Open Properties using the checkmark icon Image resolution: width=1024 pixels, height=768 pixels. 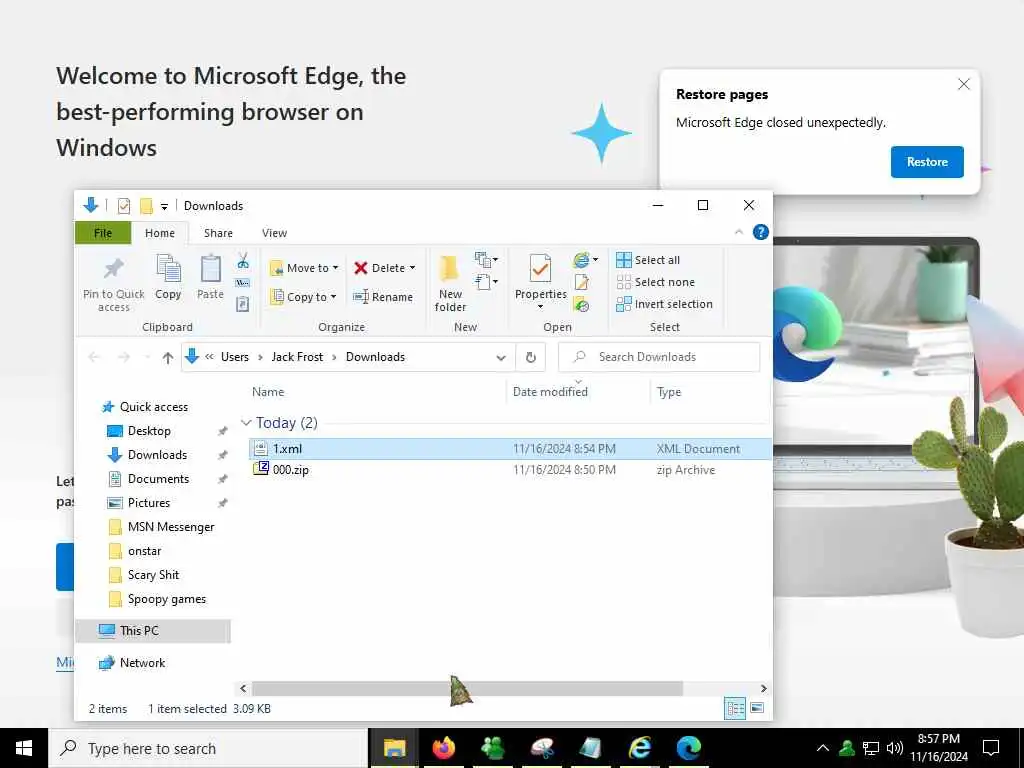coord(540,268)
